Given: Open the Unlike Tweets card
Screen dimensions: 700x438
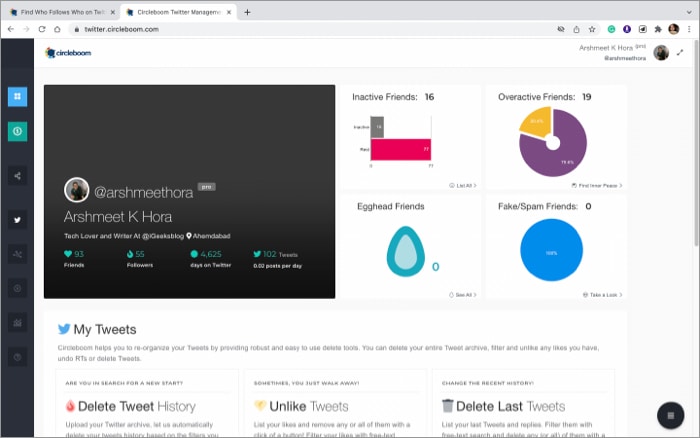Looking at the screenshot, I should point(335,403).
